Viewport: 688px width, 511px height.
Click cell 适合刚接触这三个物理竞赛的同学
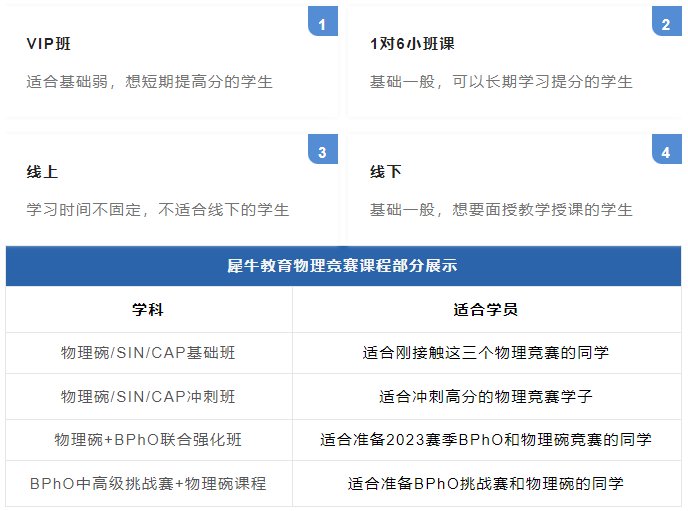pyautogui.click(x=487, y=353)
